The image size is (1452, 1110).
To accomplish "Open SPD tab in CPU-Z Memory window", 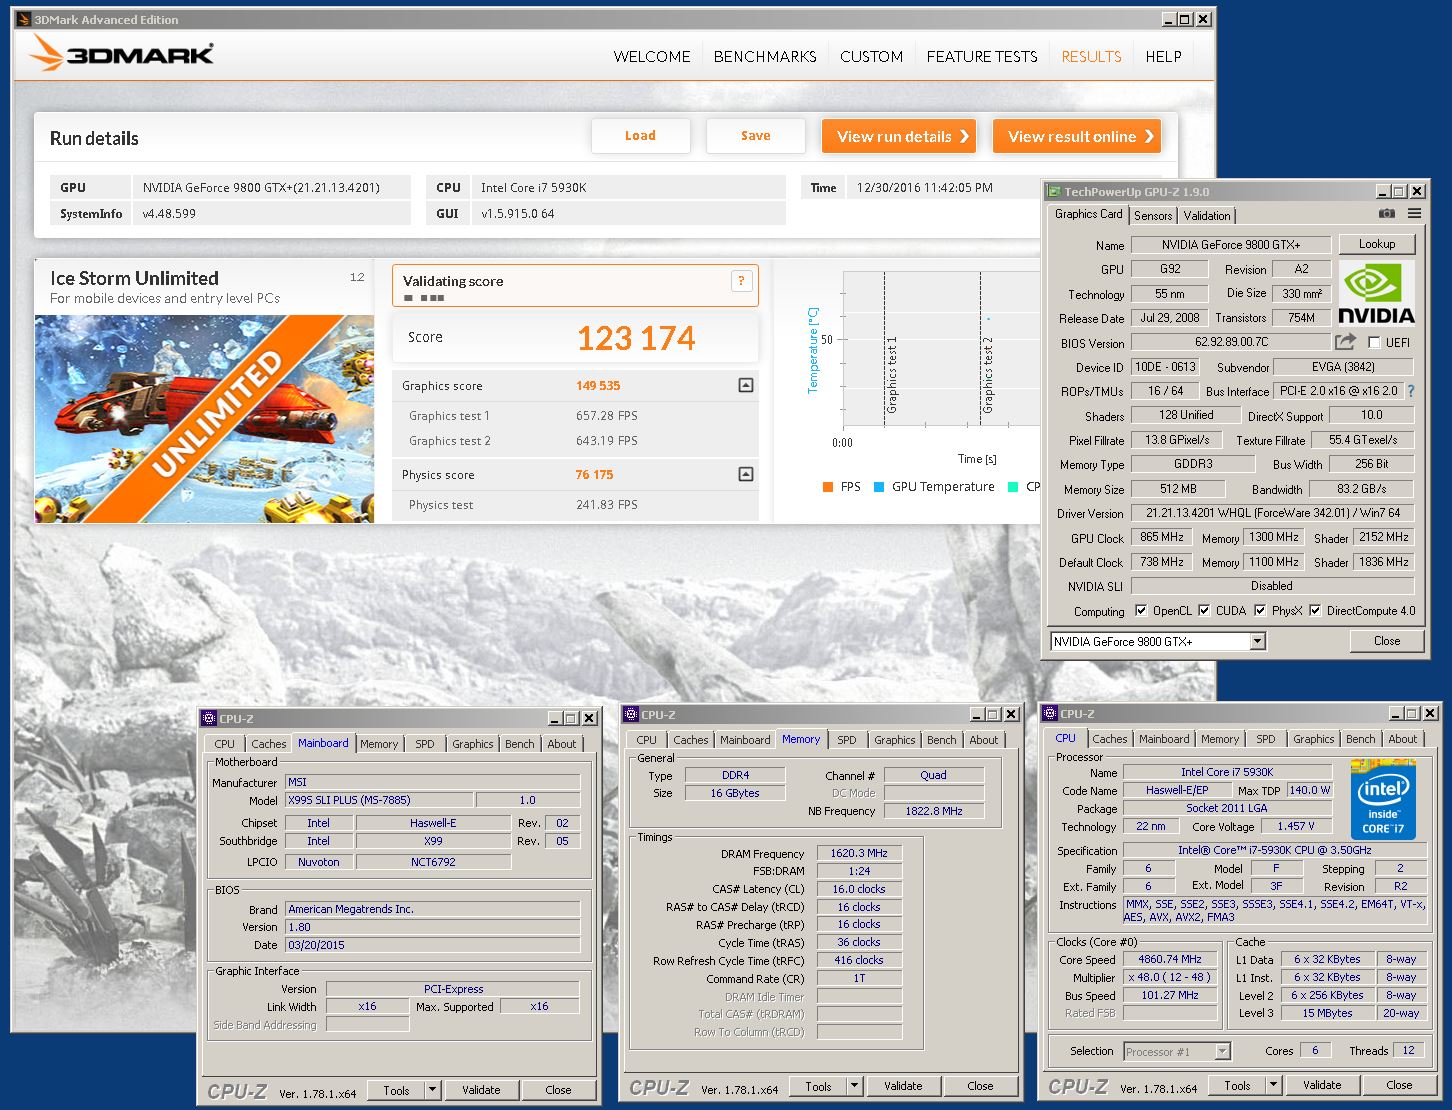I will click(847, 740).
